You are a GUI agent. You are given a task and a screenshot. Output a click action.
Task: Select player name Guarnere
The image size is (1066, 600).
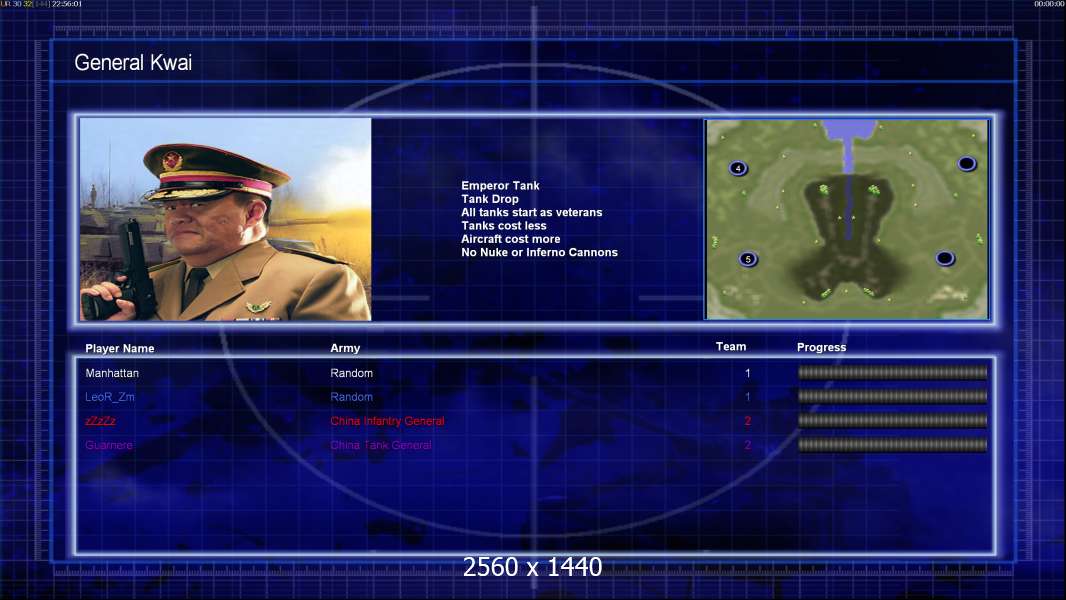109,445
